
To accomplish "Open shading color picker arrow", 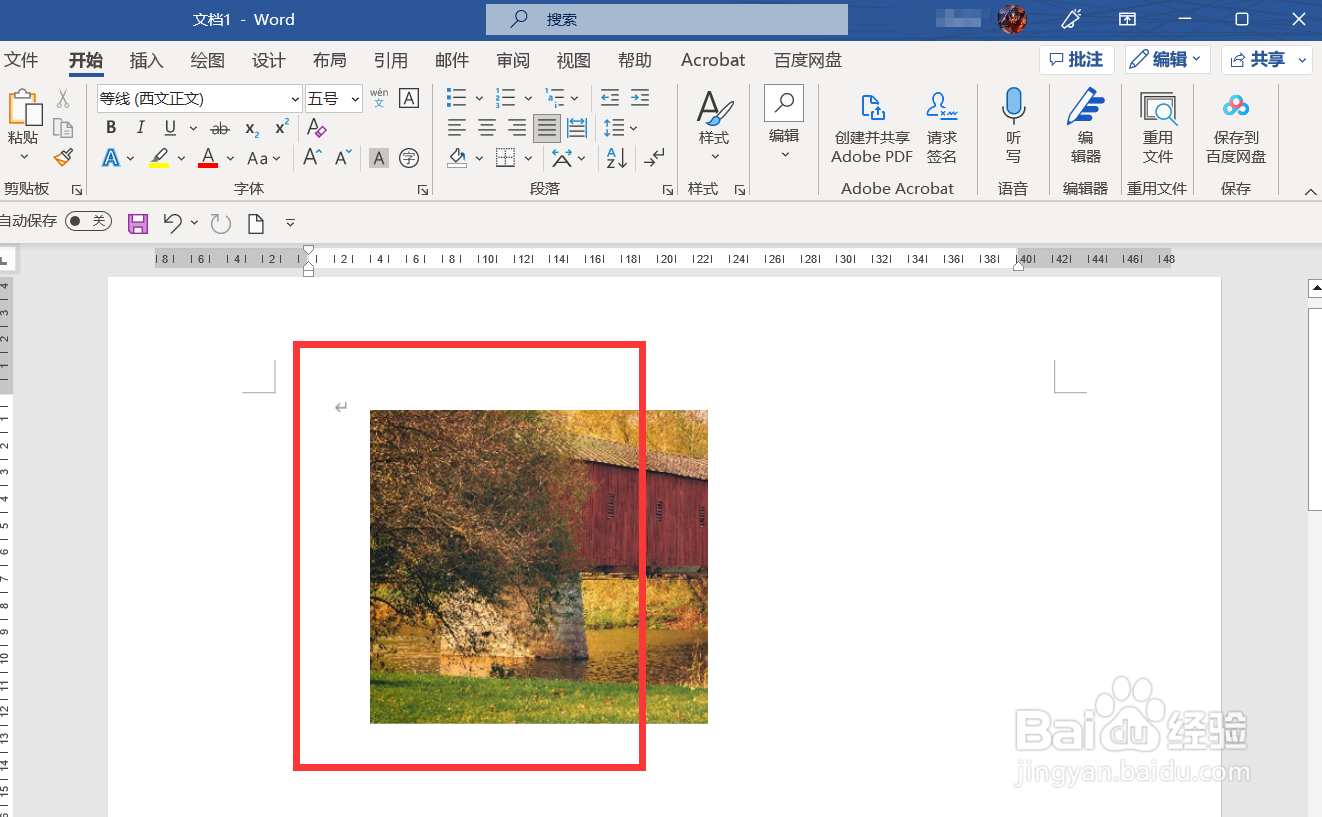I will pyautogui.click(x=479, y=158).
